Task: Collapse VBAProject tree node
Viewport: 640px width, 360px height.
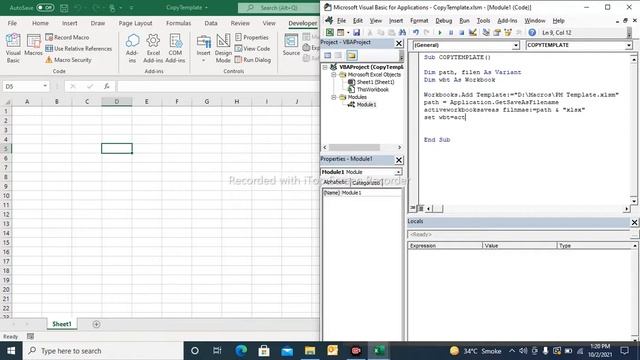Action: pyautogui.click(x=325, y=67)
